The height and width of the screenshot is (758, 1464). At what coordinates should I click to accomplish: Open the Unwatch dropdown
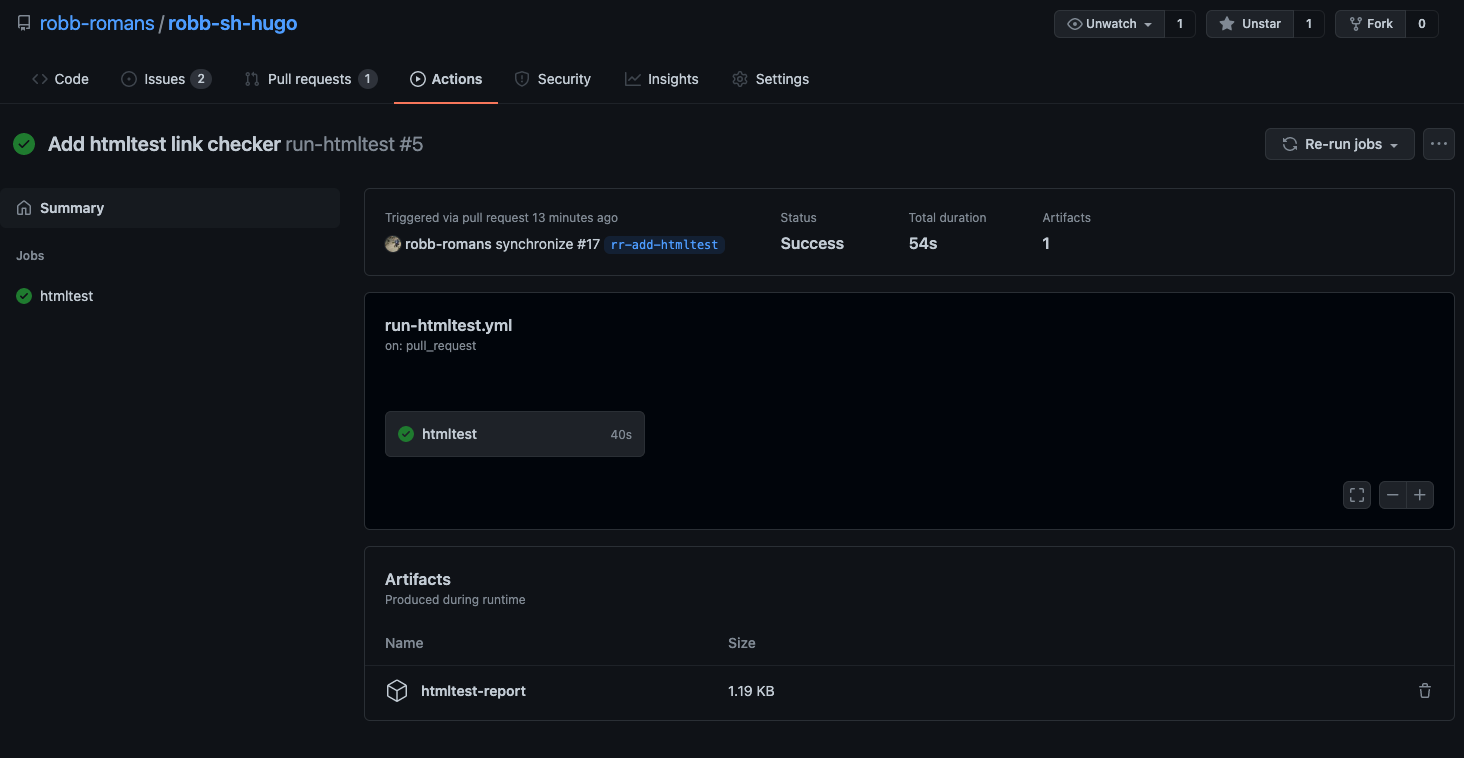pyautogui.click(x=1108, y=23)
